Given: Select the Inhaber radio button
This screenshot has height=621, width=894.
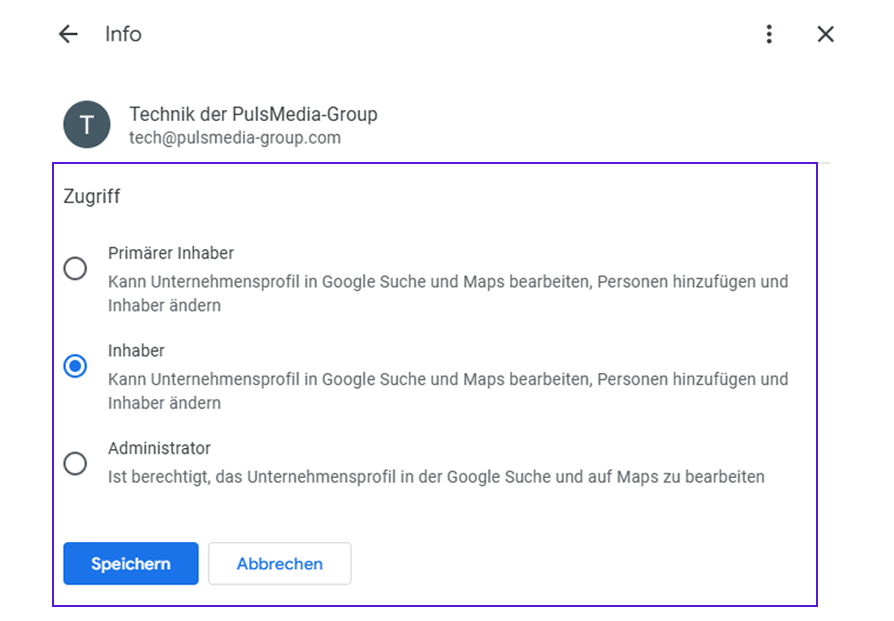Looking at the screenshot, I should tap(75, 367).
